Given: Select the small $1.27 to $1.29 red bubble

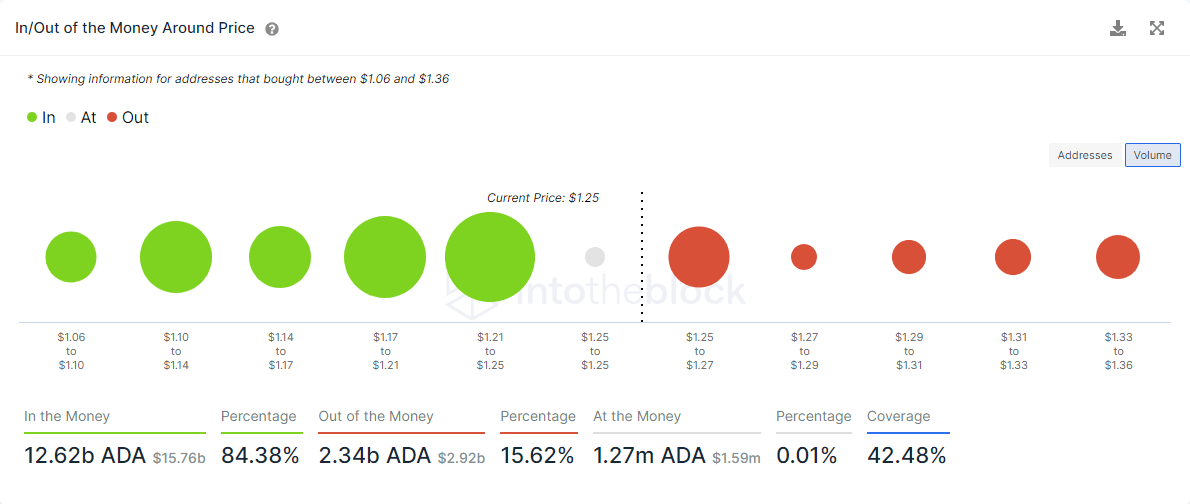Looking at the screenshot, I should click(804, 257).
